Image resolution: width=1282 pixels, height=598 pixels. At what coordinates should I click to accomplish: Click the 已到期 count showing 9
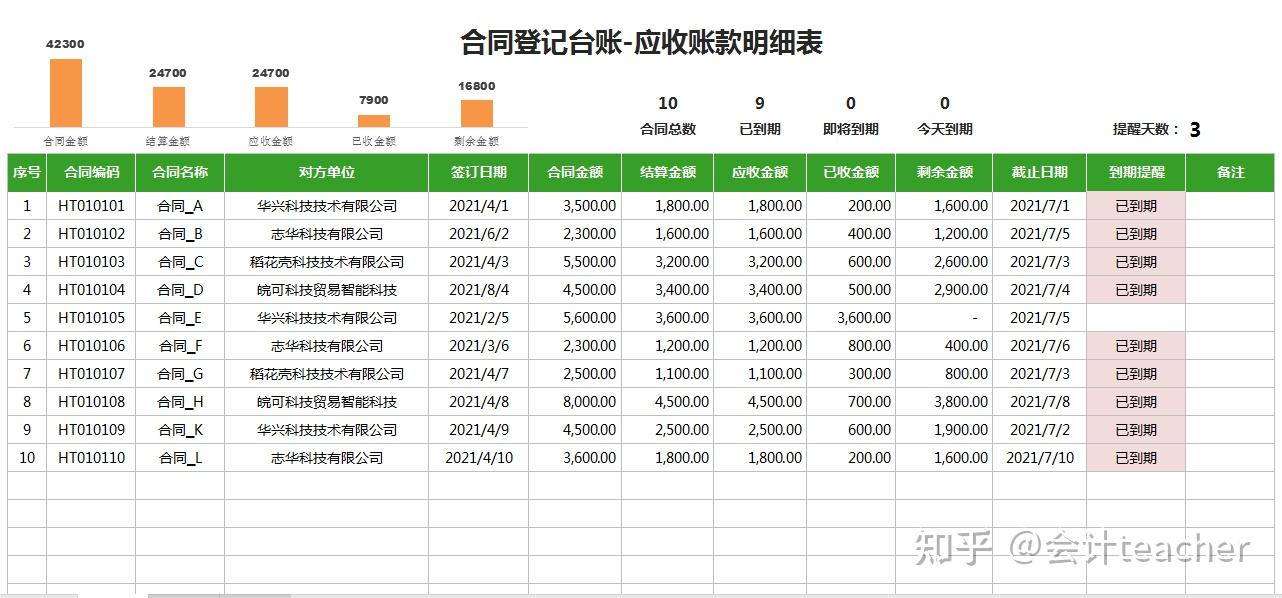[760, 103]
